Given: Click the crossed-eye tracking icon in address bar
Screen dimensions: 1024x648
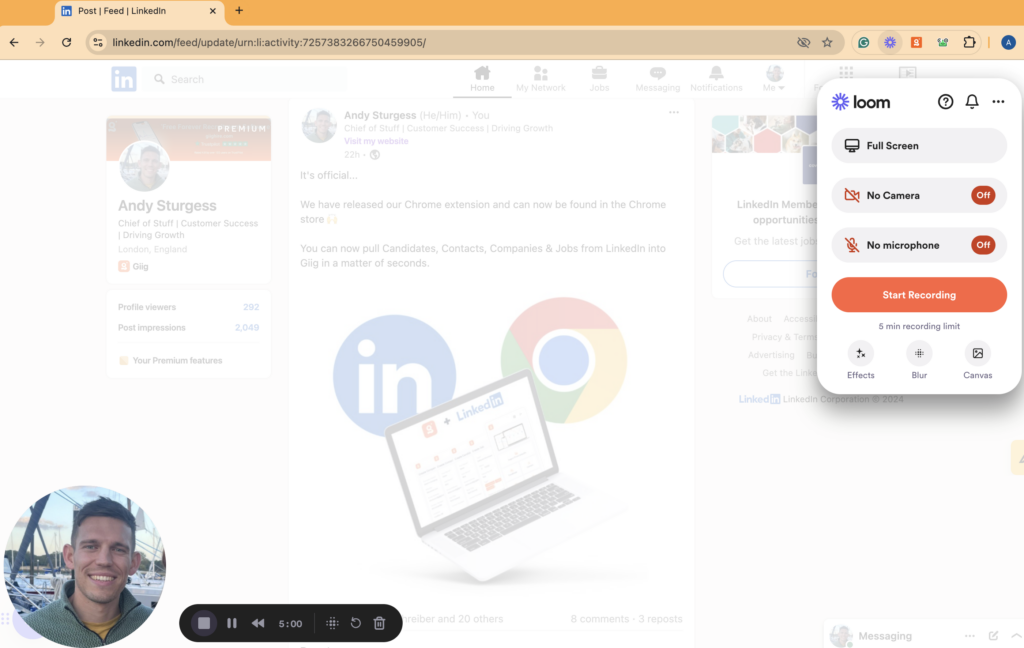Looking at the screenshot, I should [803, 42].
